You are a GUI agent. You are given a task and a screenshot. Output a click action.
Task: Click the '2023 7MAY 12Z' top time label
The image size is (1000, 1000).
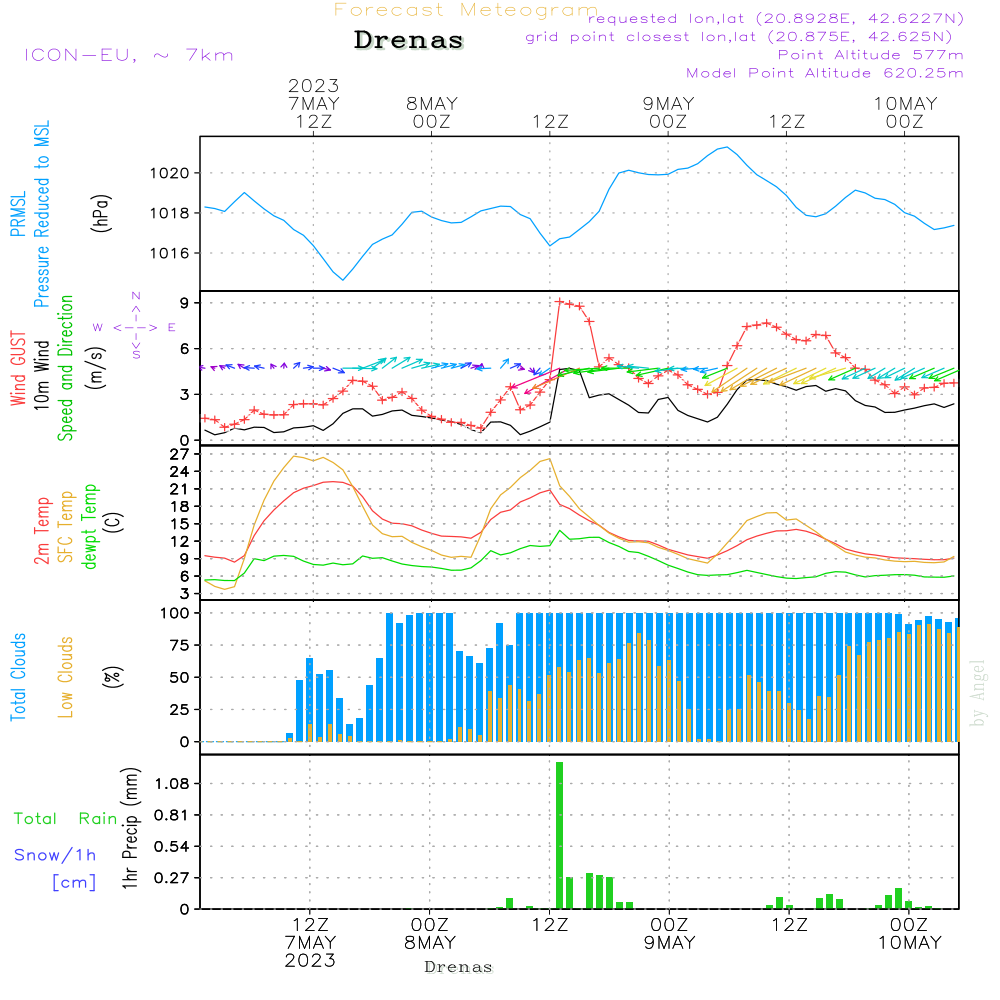[313, 103]
